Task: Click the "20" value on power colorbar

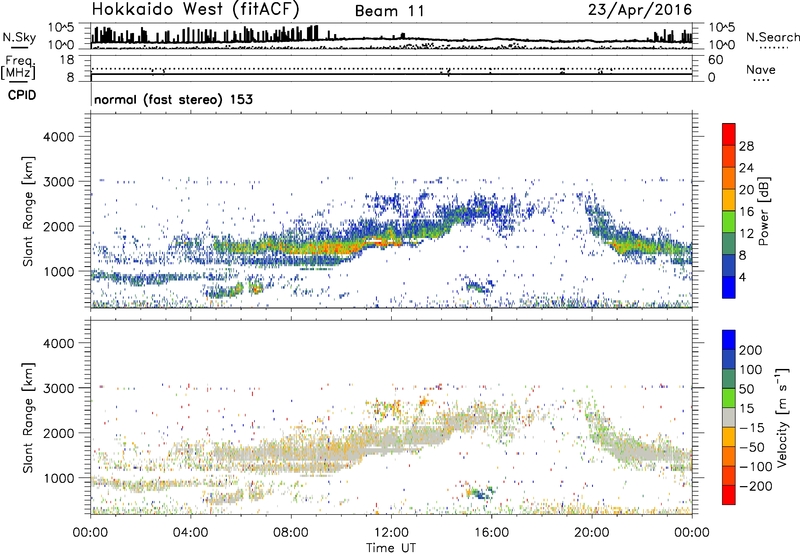Action: [746, 190]
